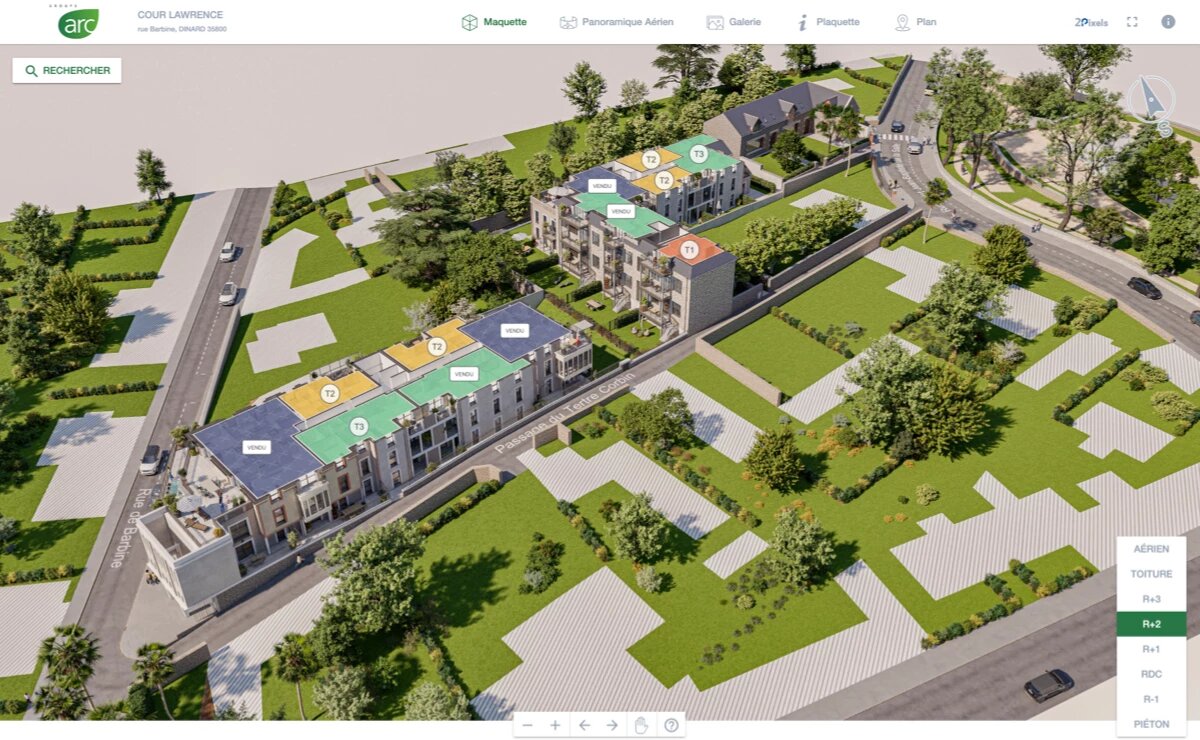Select the hand pan tool
This screenshot has height=740, width=1200.
641,725
